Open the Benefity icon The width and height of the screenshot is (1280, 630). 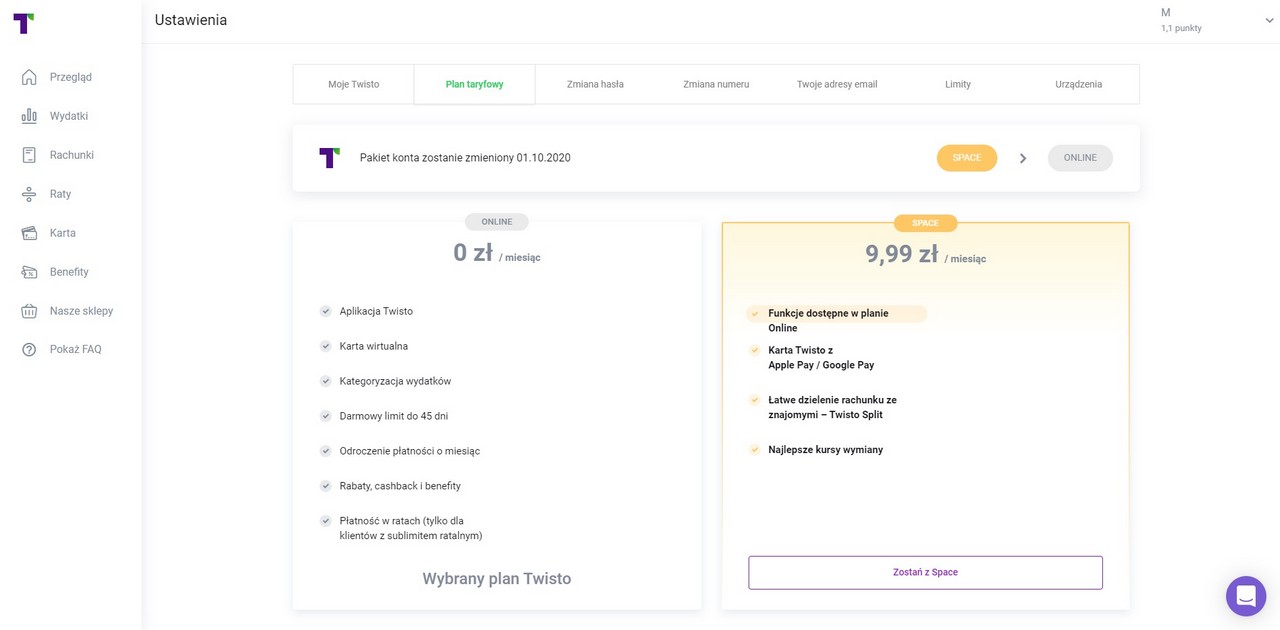(x=29, y=272)
